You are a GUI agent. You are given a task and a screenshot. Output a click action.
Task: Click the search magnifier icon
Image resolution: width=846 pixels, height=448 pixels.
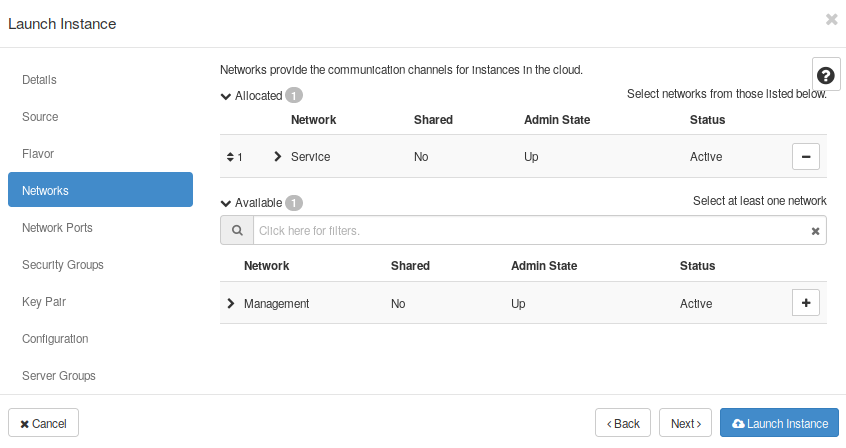point(237,231)
